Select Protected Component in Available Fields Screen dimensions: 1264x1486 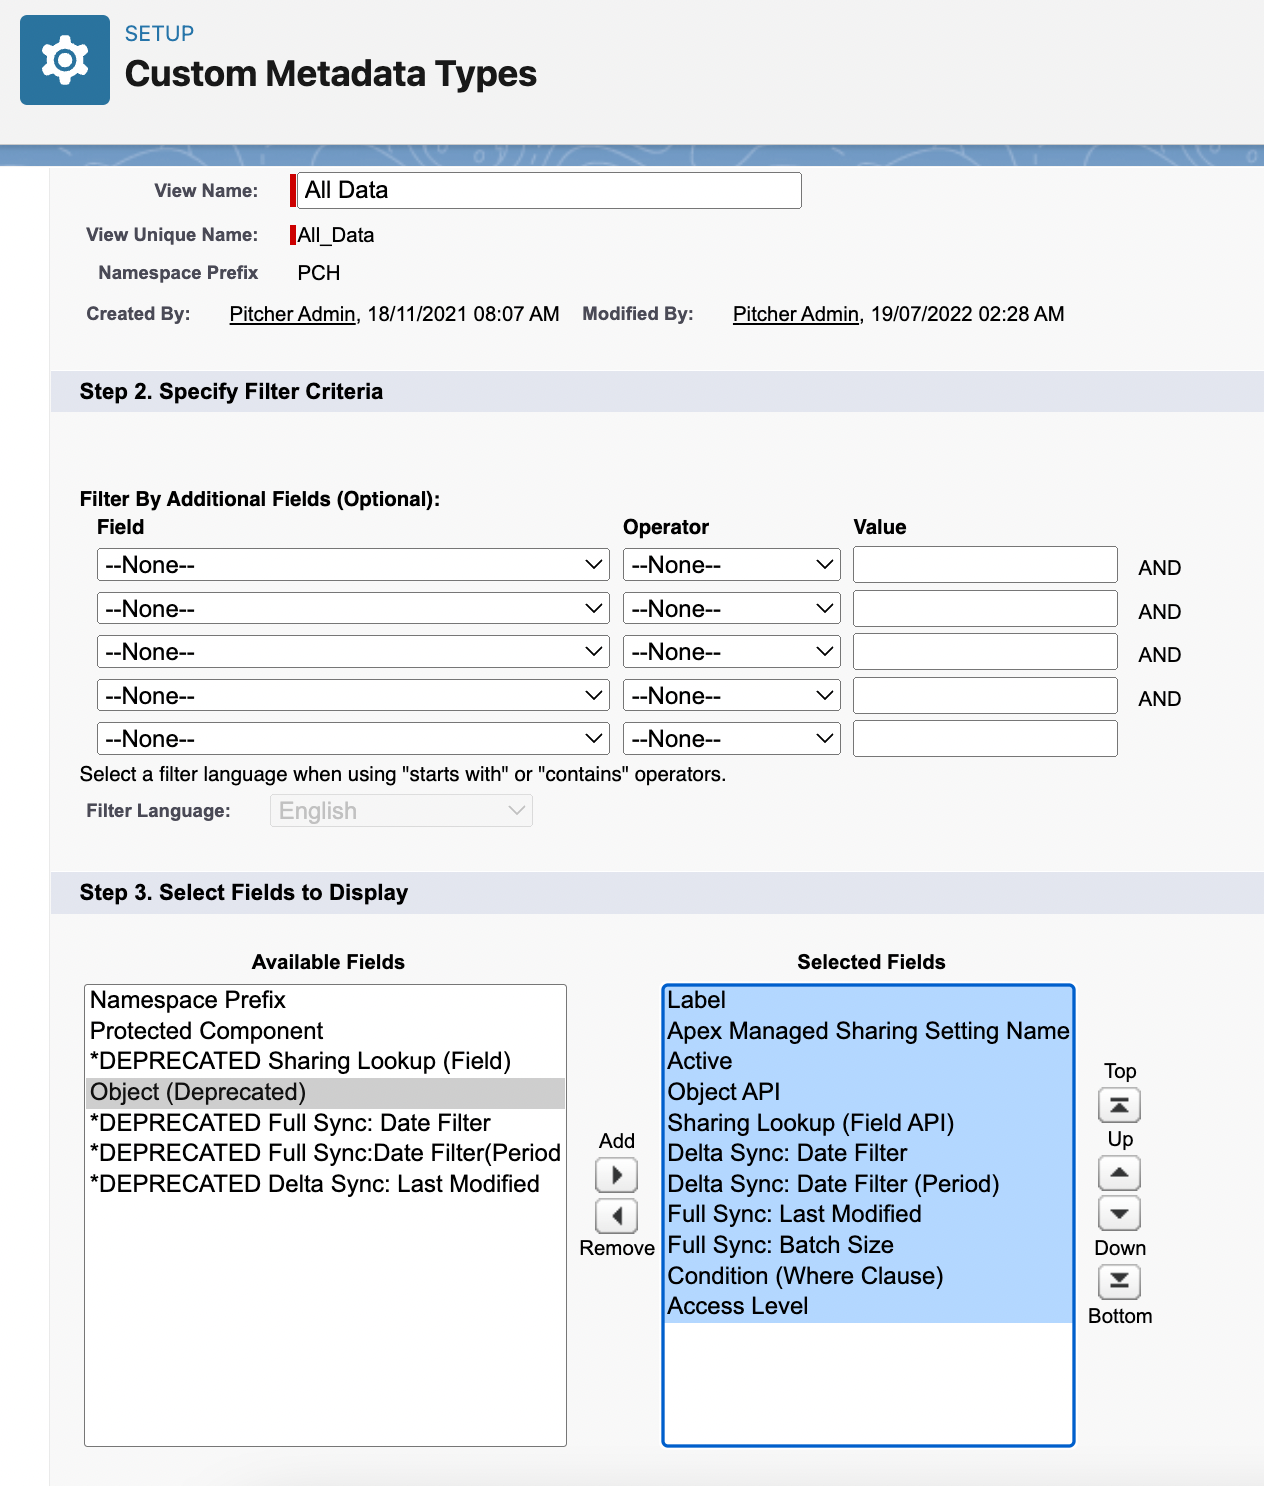click(206, 1031)
